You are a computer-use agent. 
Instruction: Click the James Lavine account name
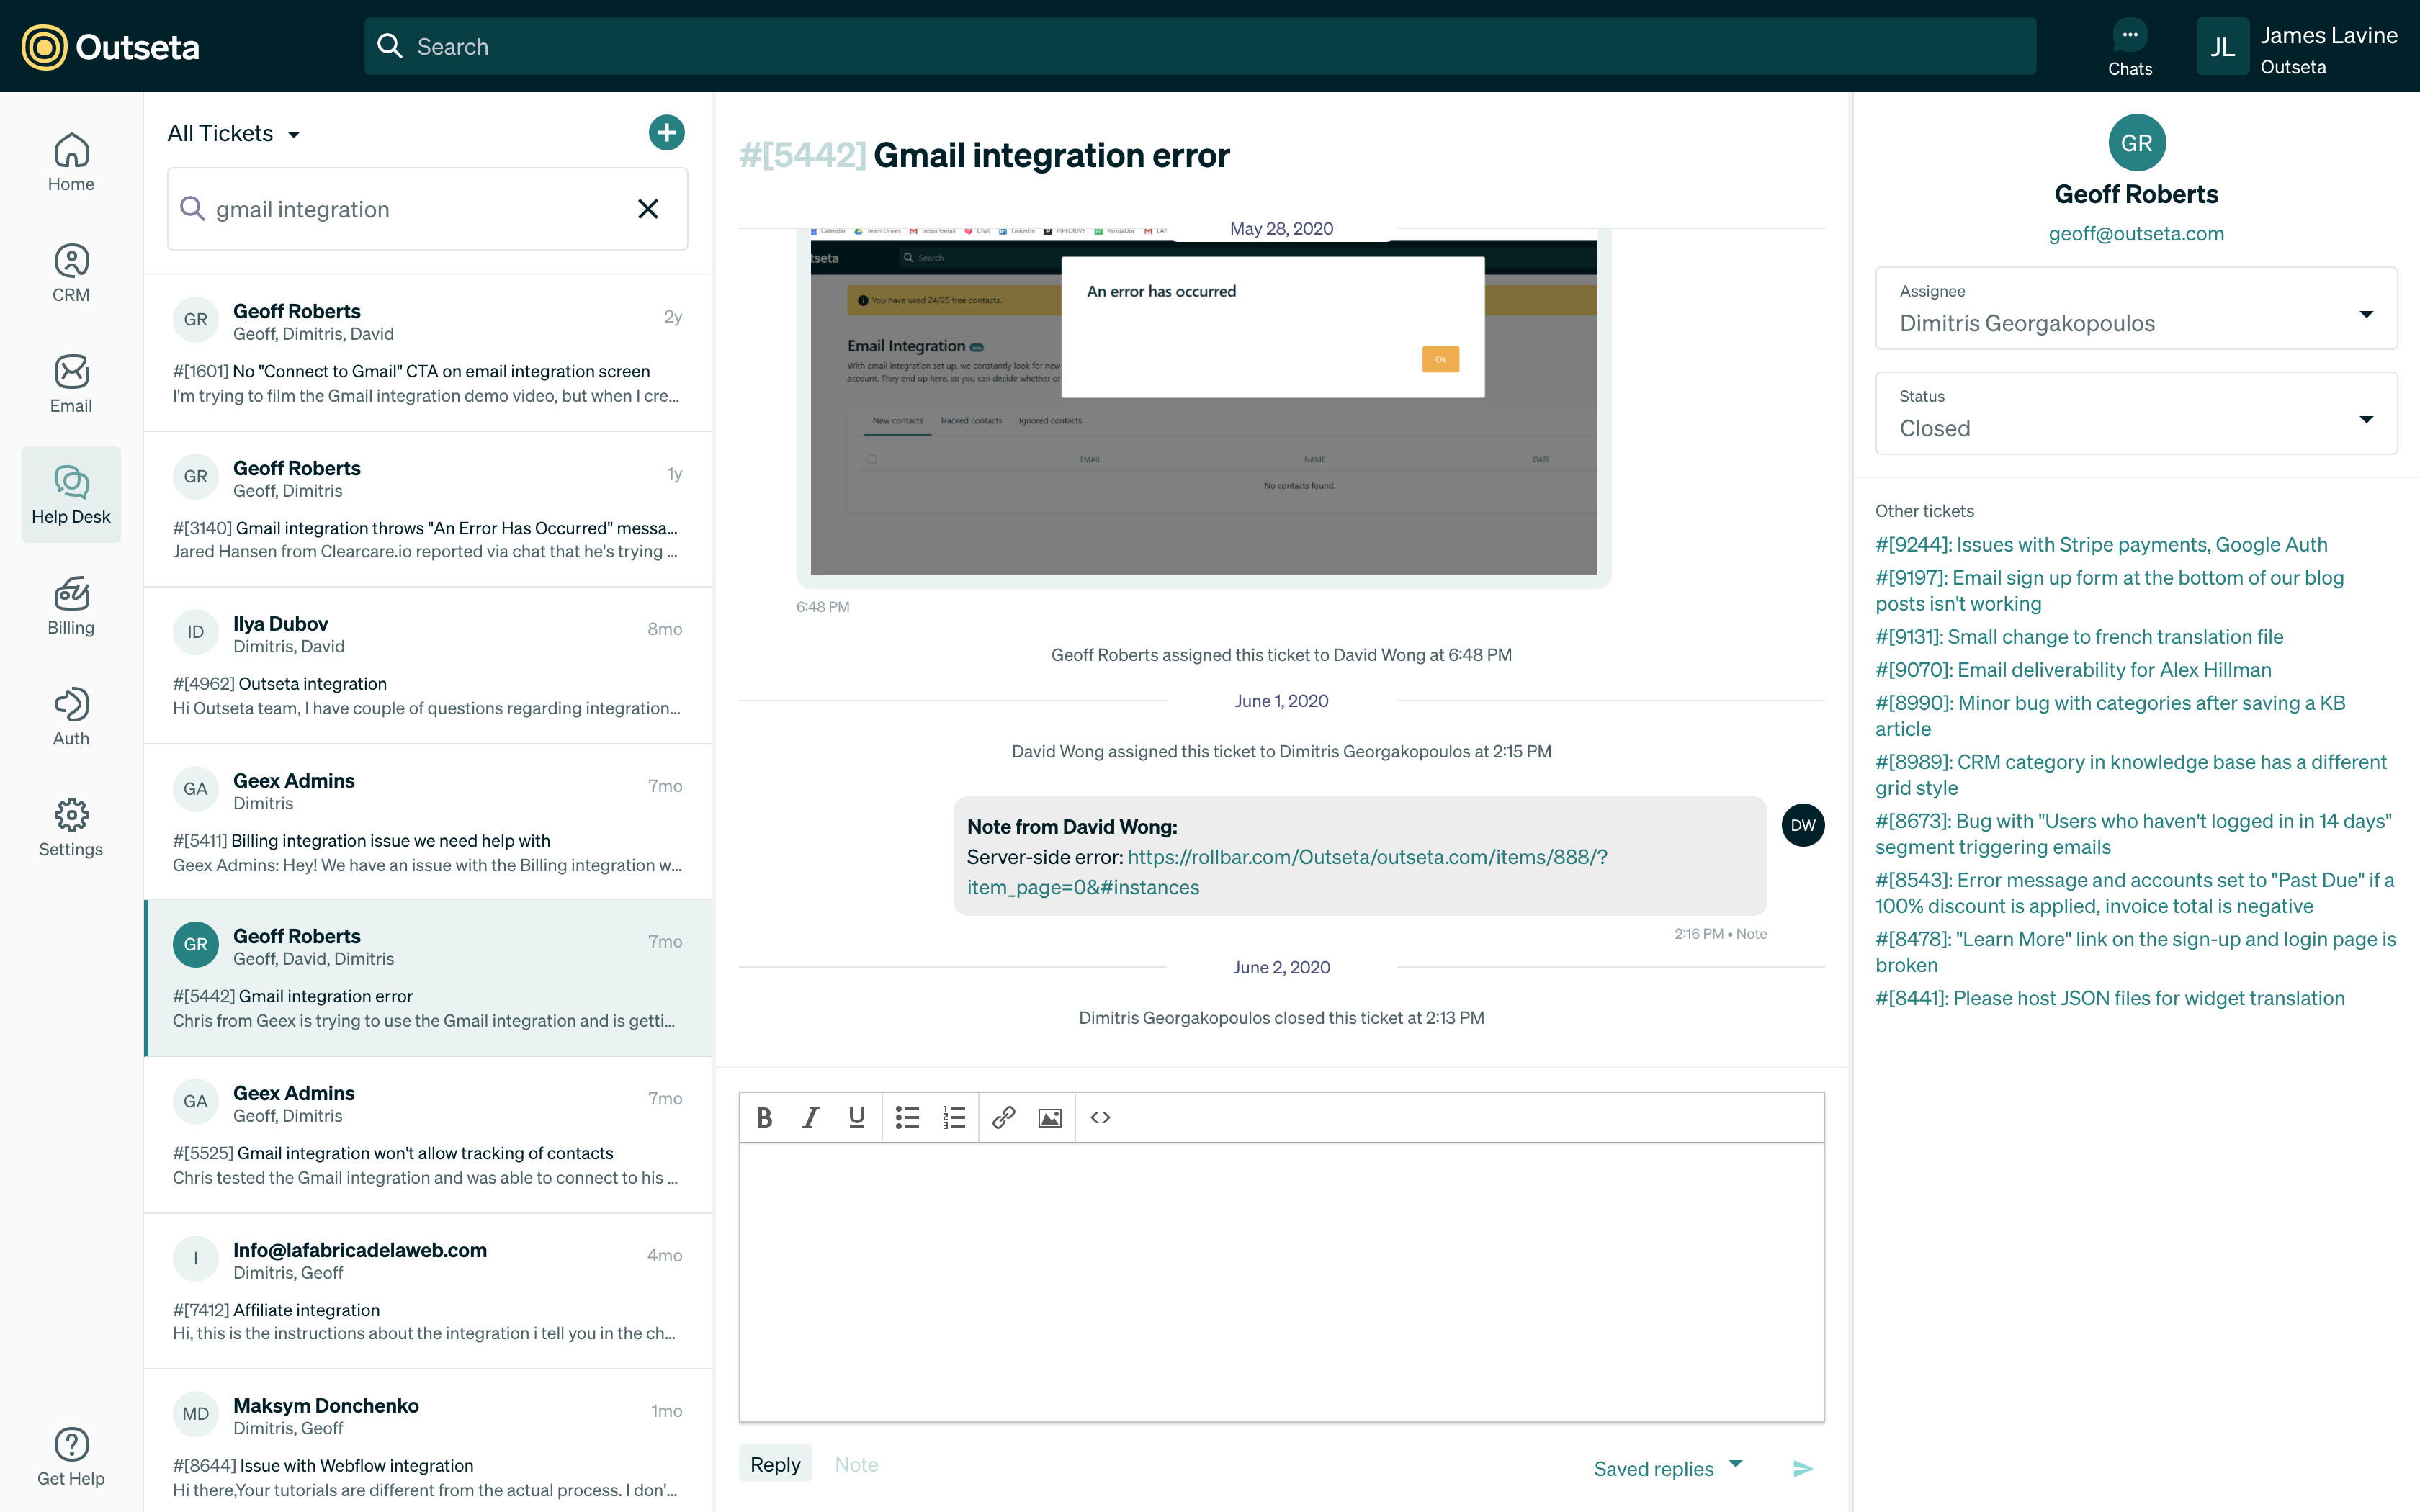click(2328, 35)
